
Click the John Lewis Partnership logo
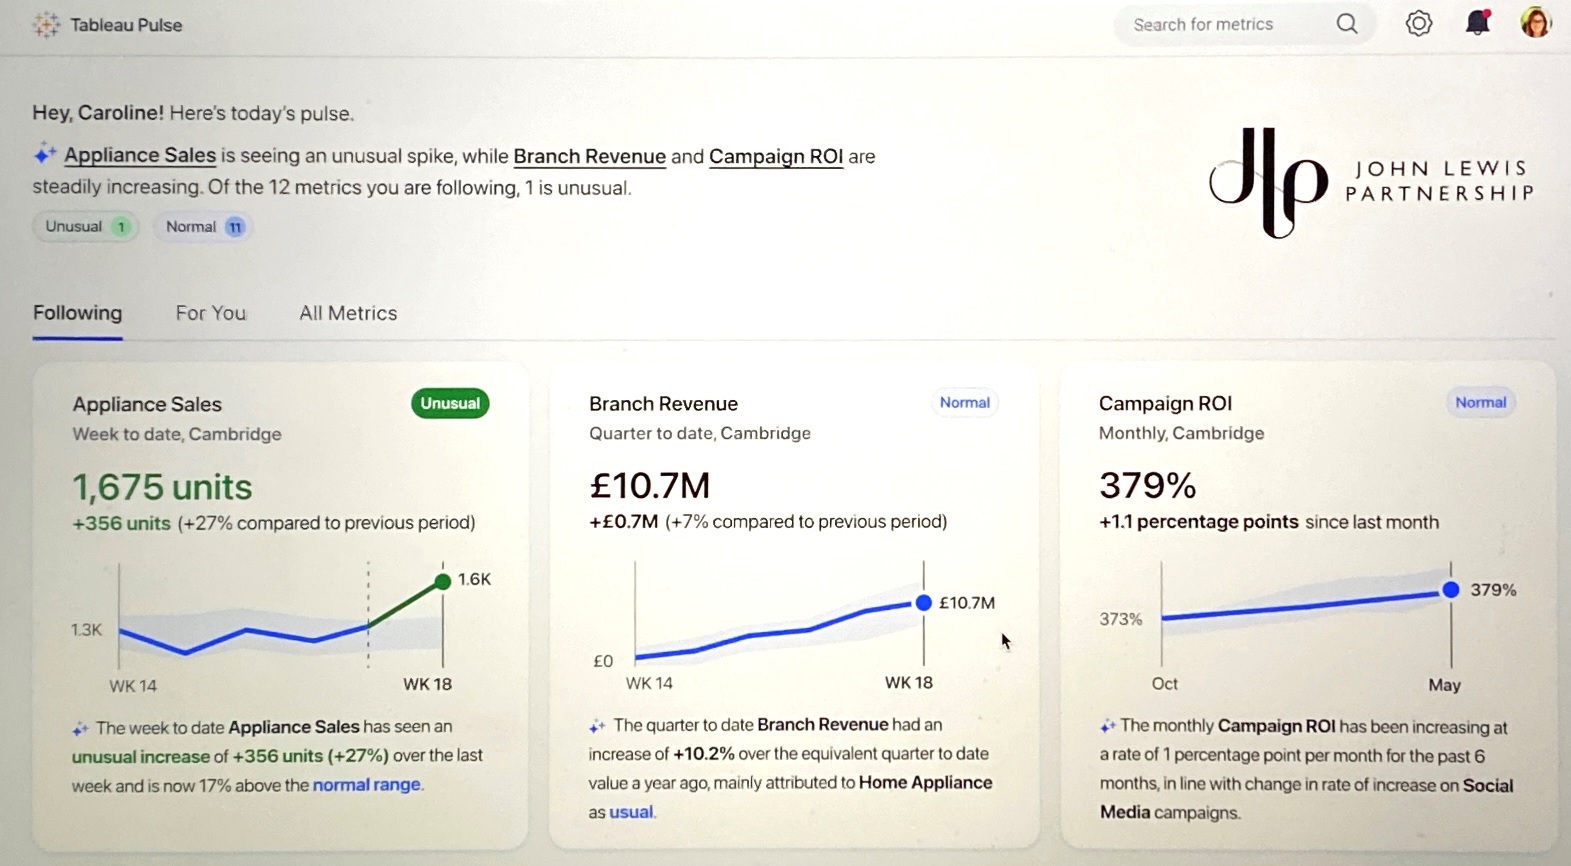pos(1371,182)
